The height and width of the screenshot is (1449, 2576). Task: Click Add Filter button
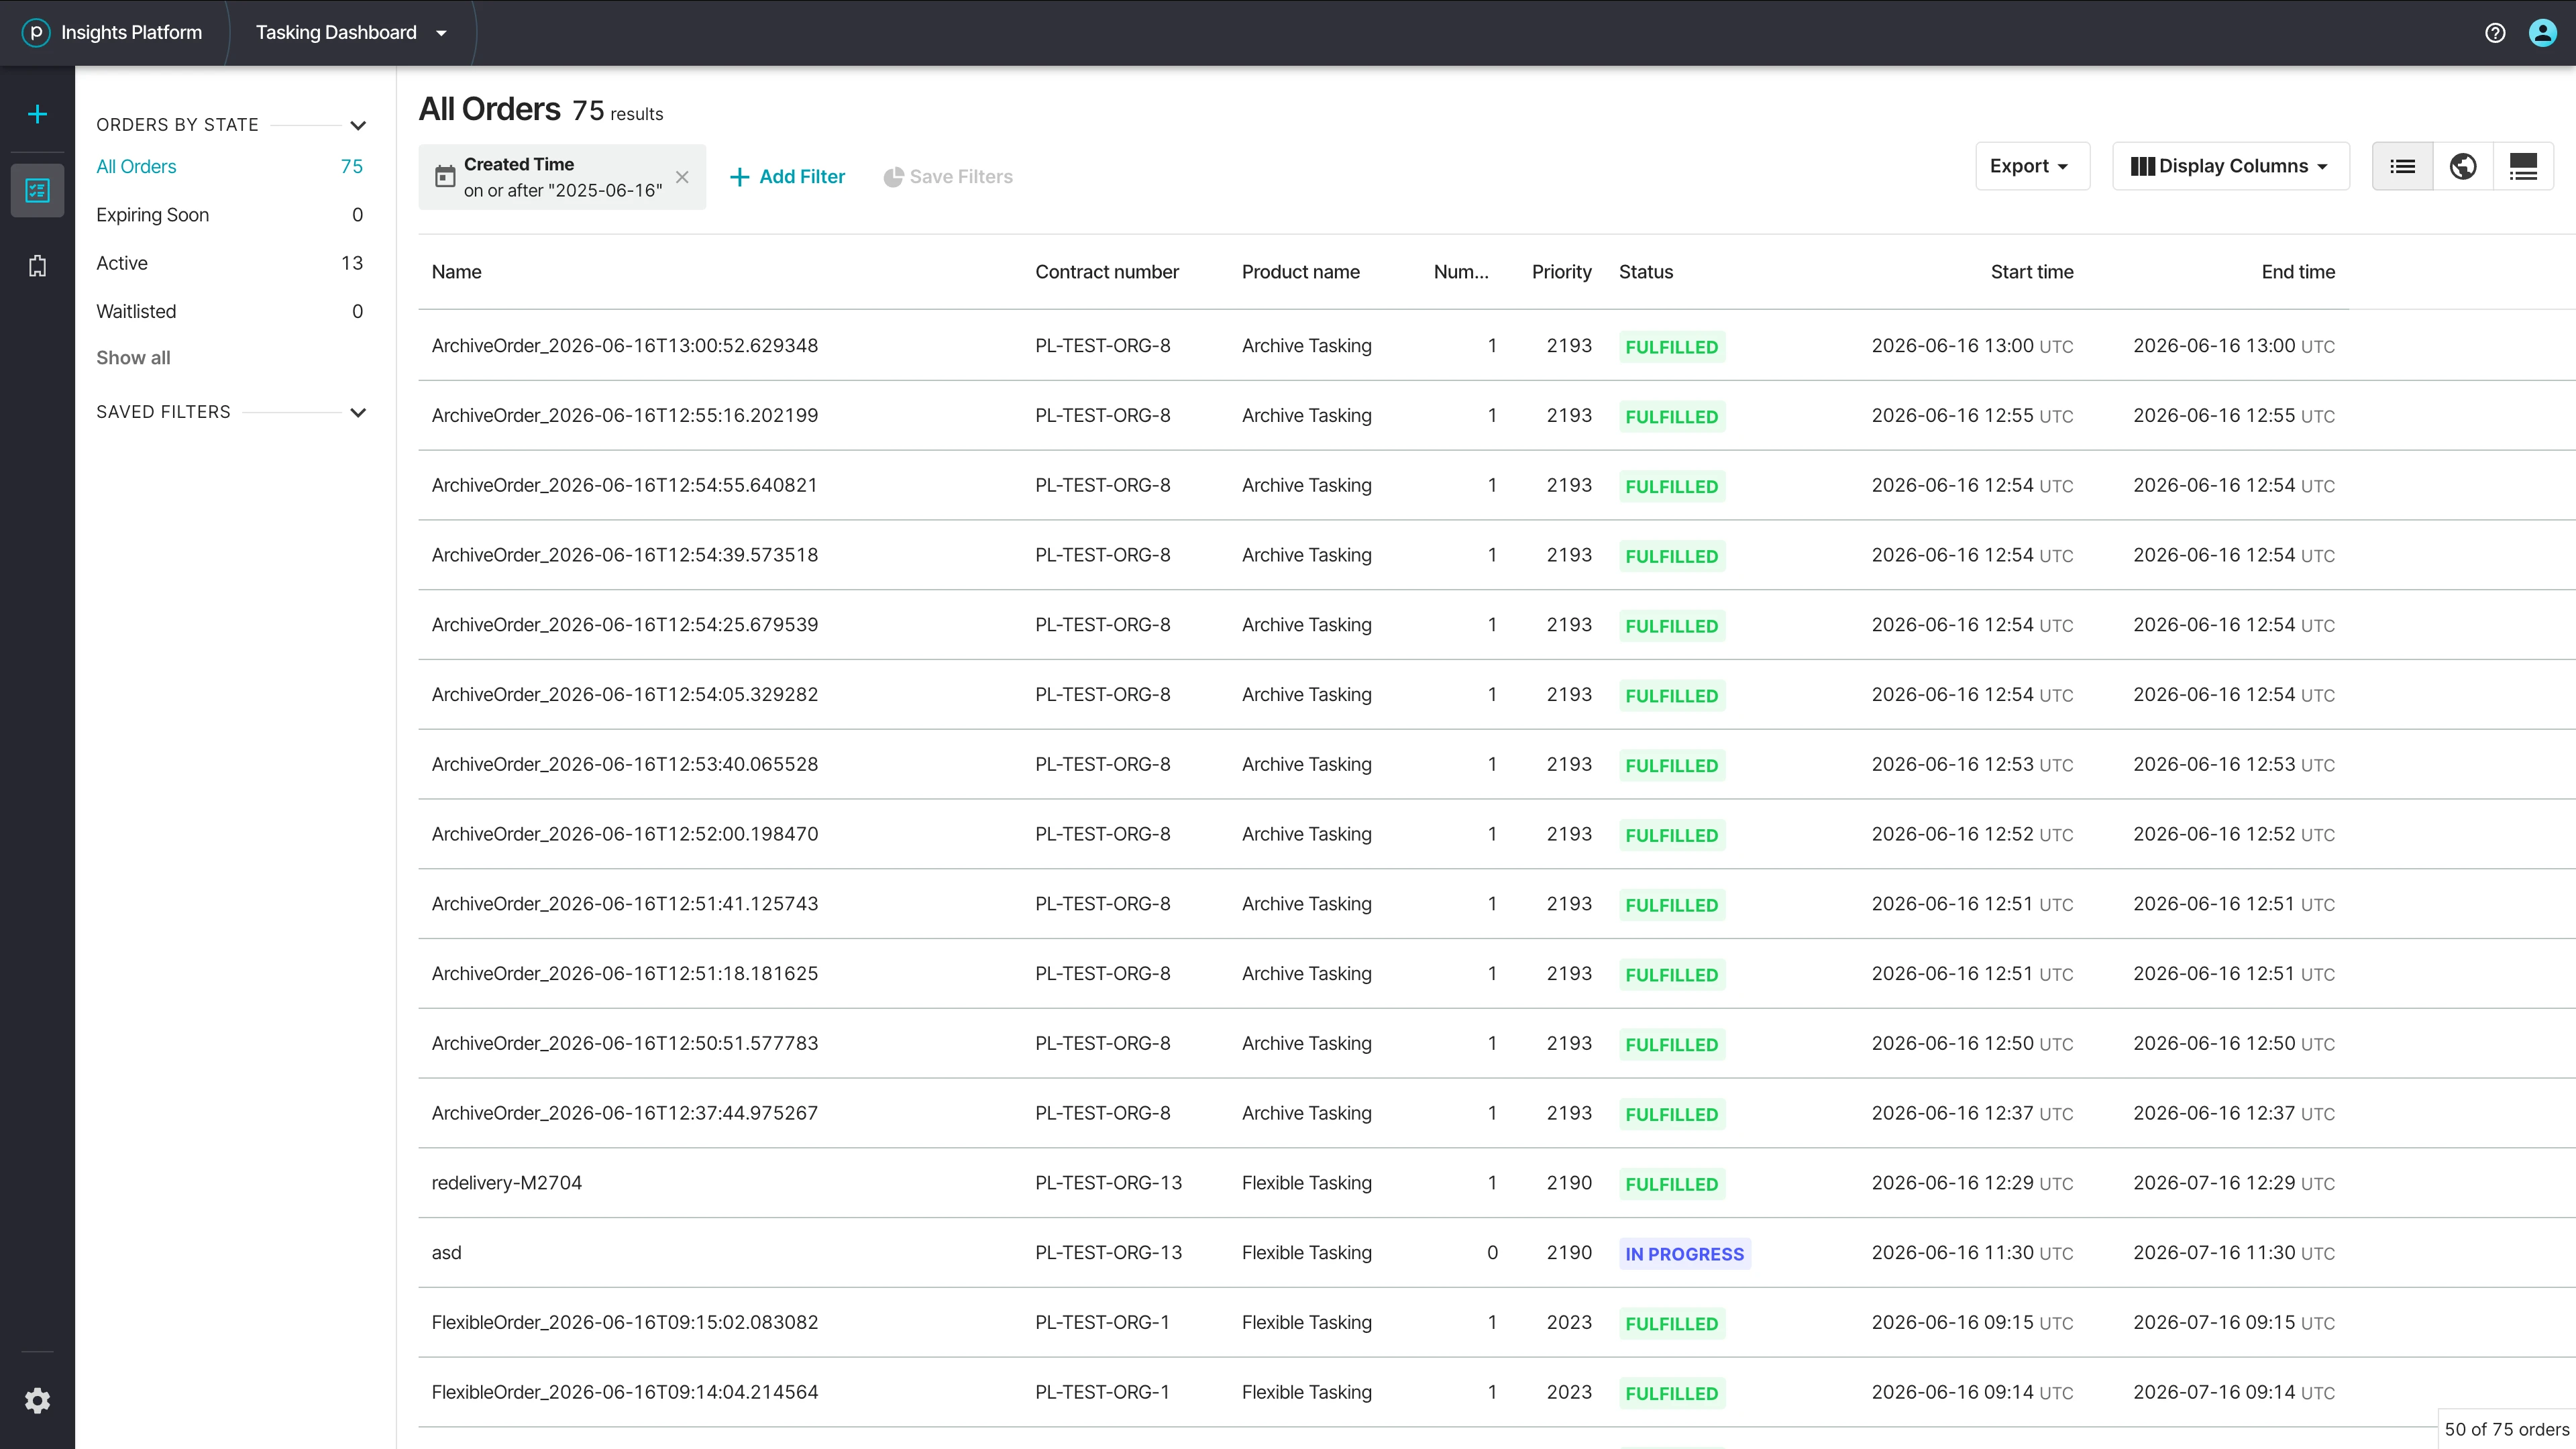(788, 177)
